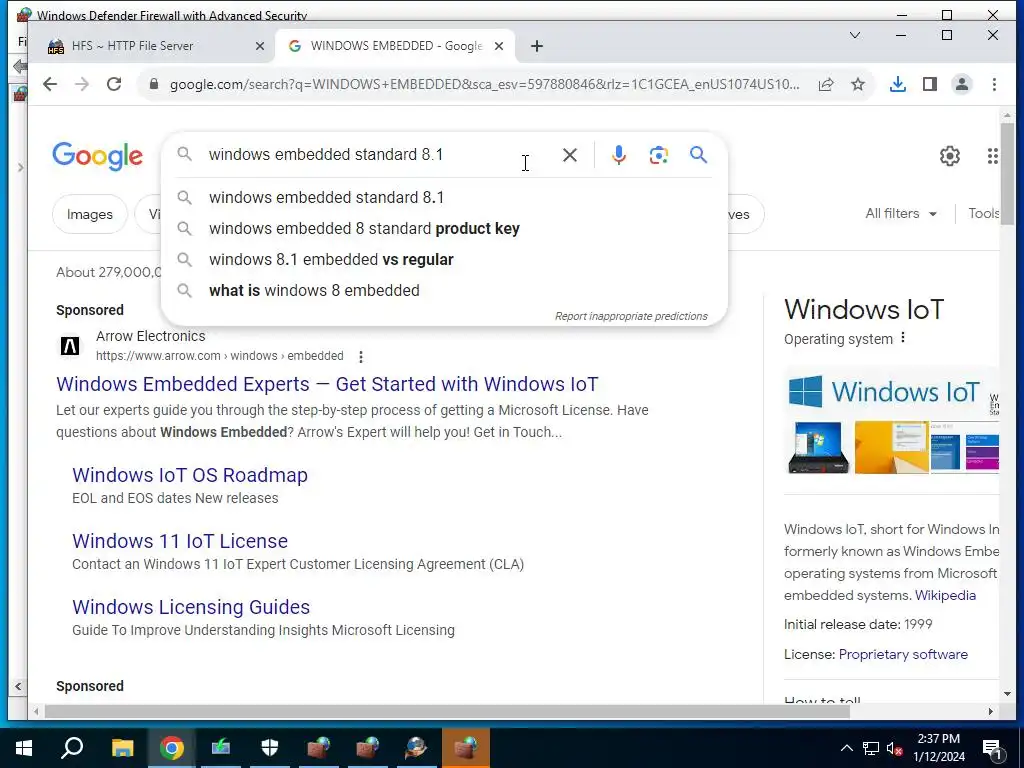Open the mini PC thumbnail image
Screen dimensions: 1024x768
click(818, 447)
